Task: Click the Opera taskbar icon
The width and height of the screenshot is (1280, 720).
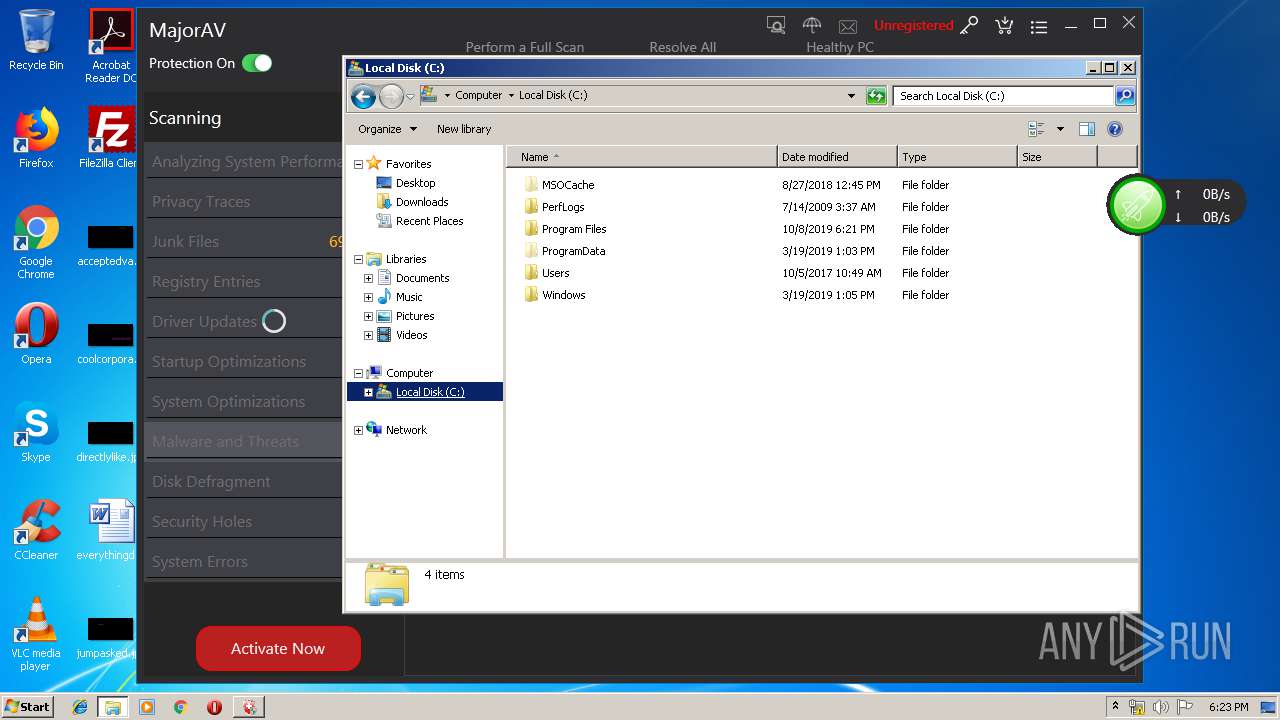Action: point(214,707)
